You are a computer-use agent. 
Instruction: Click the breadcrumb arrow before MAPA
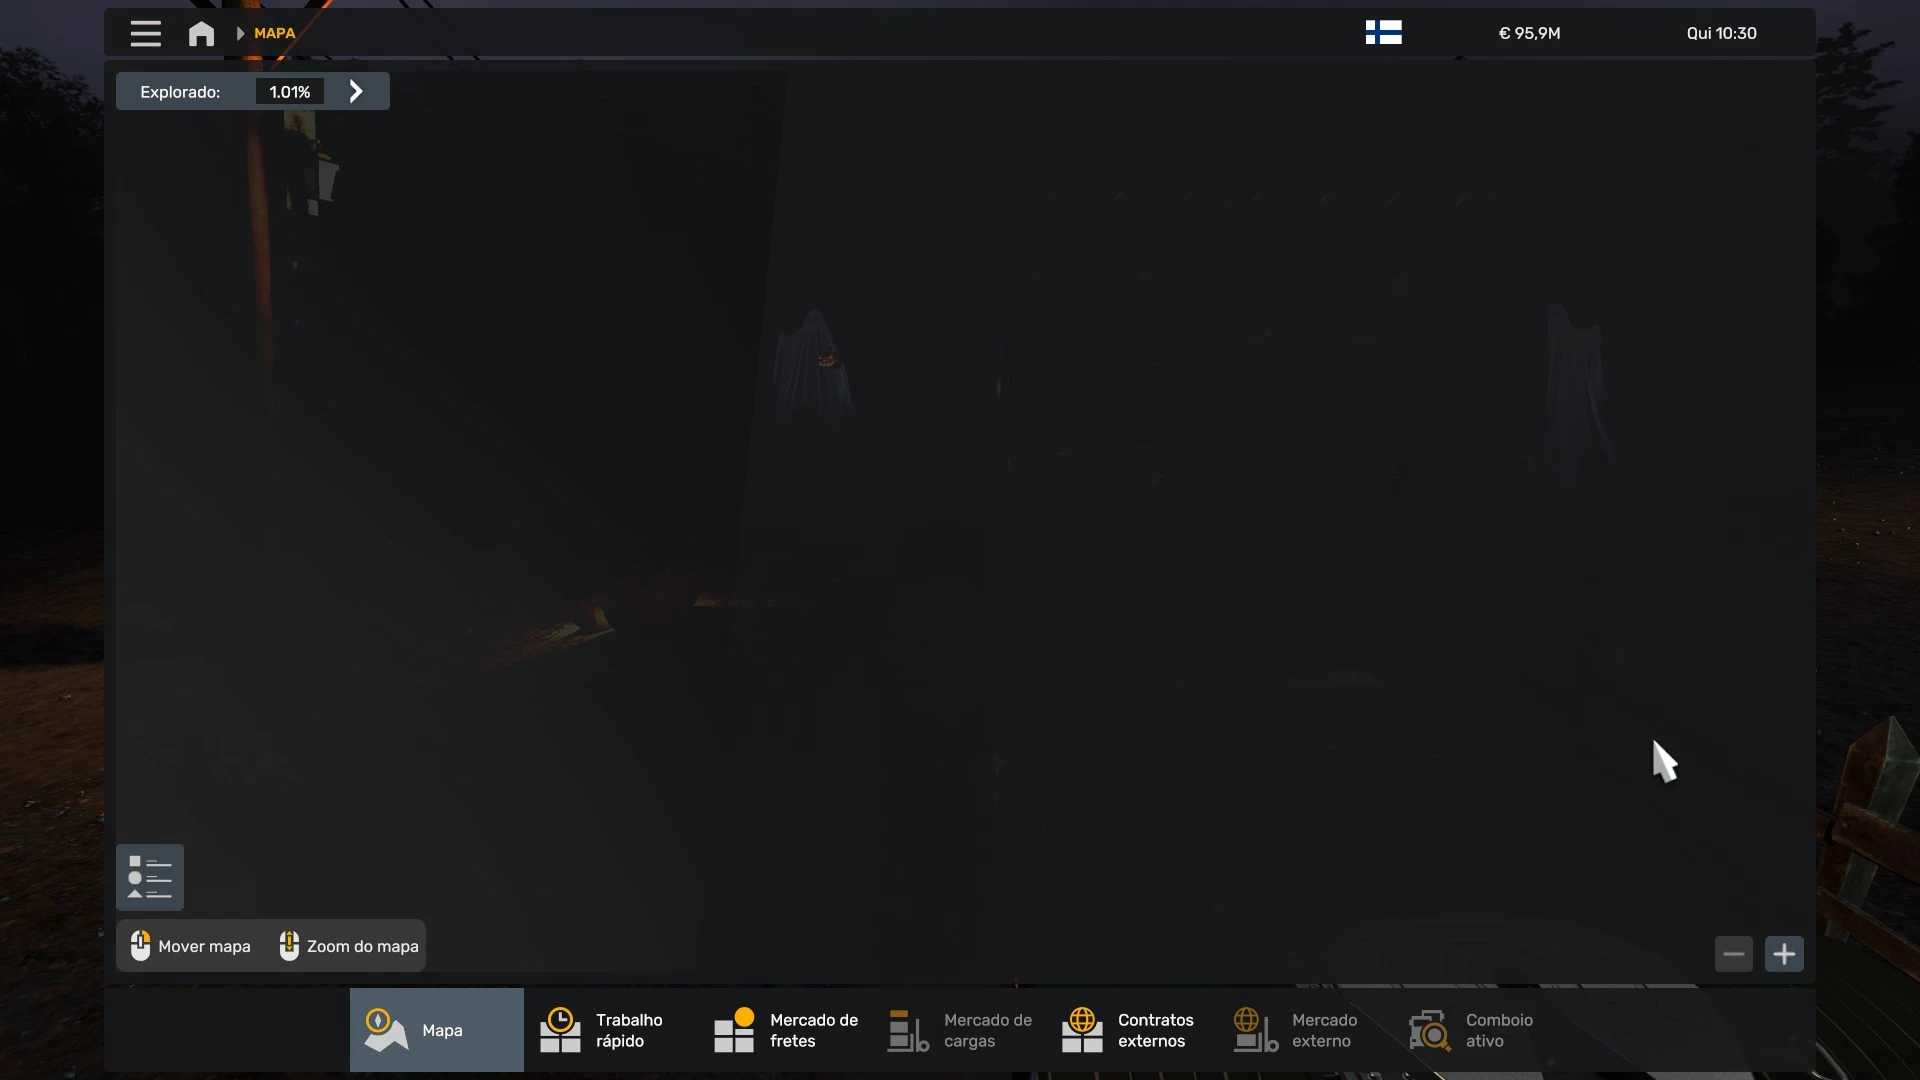pos(240,33)
